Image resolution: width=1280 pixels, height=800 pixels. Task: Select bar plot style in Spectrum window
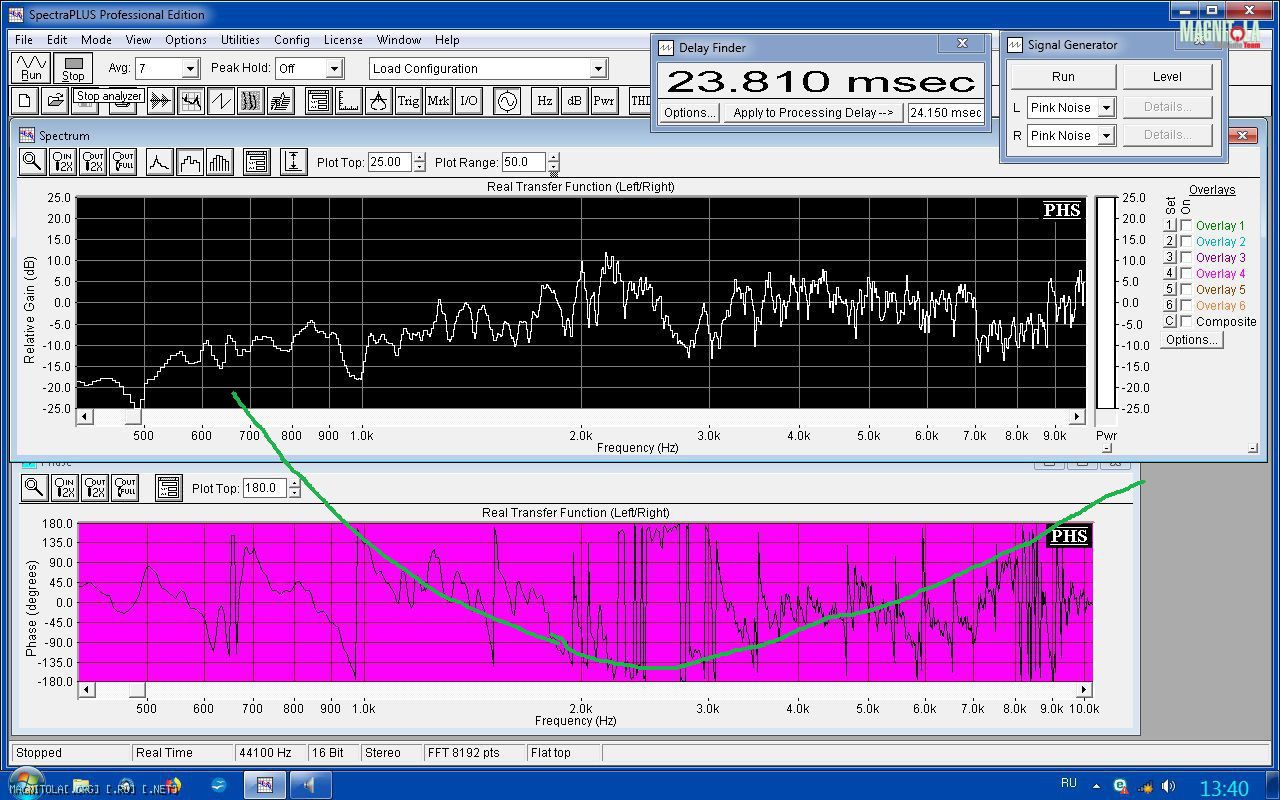pos(219,162)
